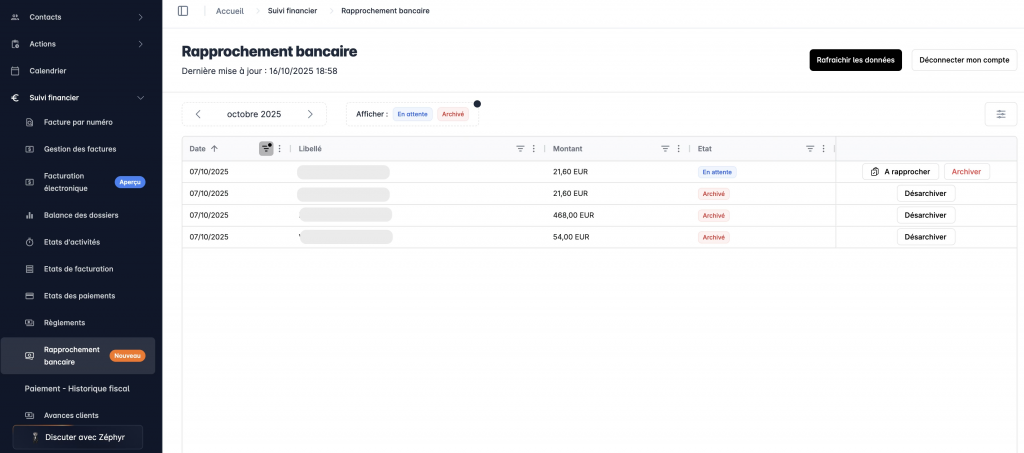Image resolution: width=1024 pixels, height=453 pixels.
Task: Select Règlements in the sidebar
Action: click(64, 322)
